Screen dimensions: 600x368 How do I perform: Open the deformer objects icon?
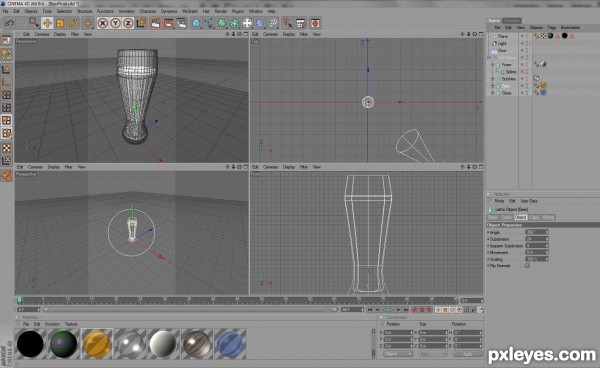pyautogui.click(x=260, y=23)
